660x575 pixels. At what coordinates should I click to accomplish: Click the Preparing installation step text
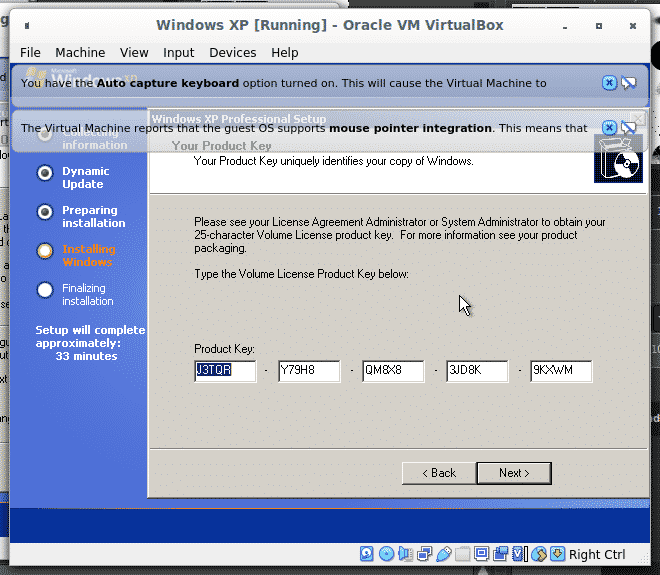click(93, 216)
